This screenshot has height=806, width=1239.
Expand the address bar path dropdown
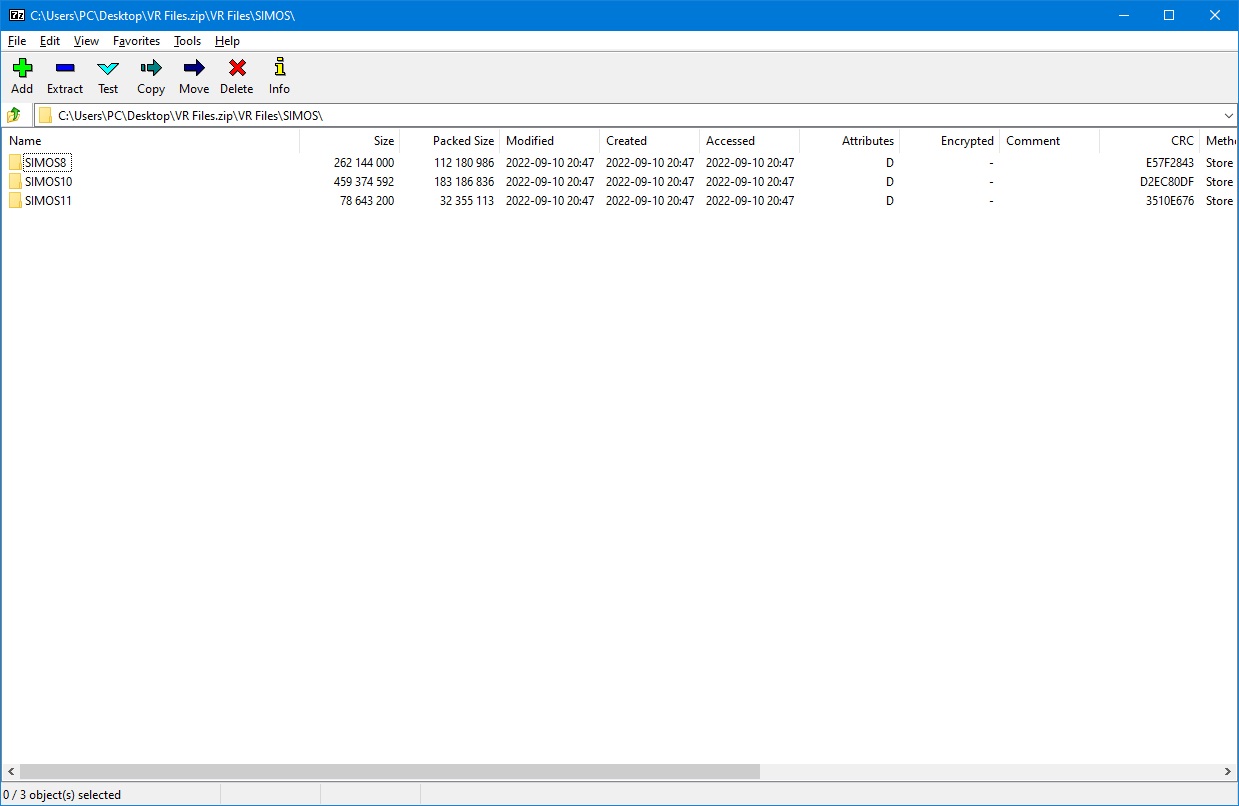point(1228,115)
